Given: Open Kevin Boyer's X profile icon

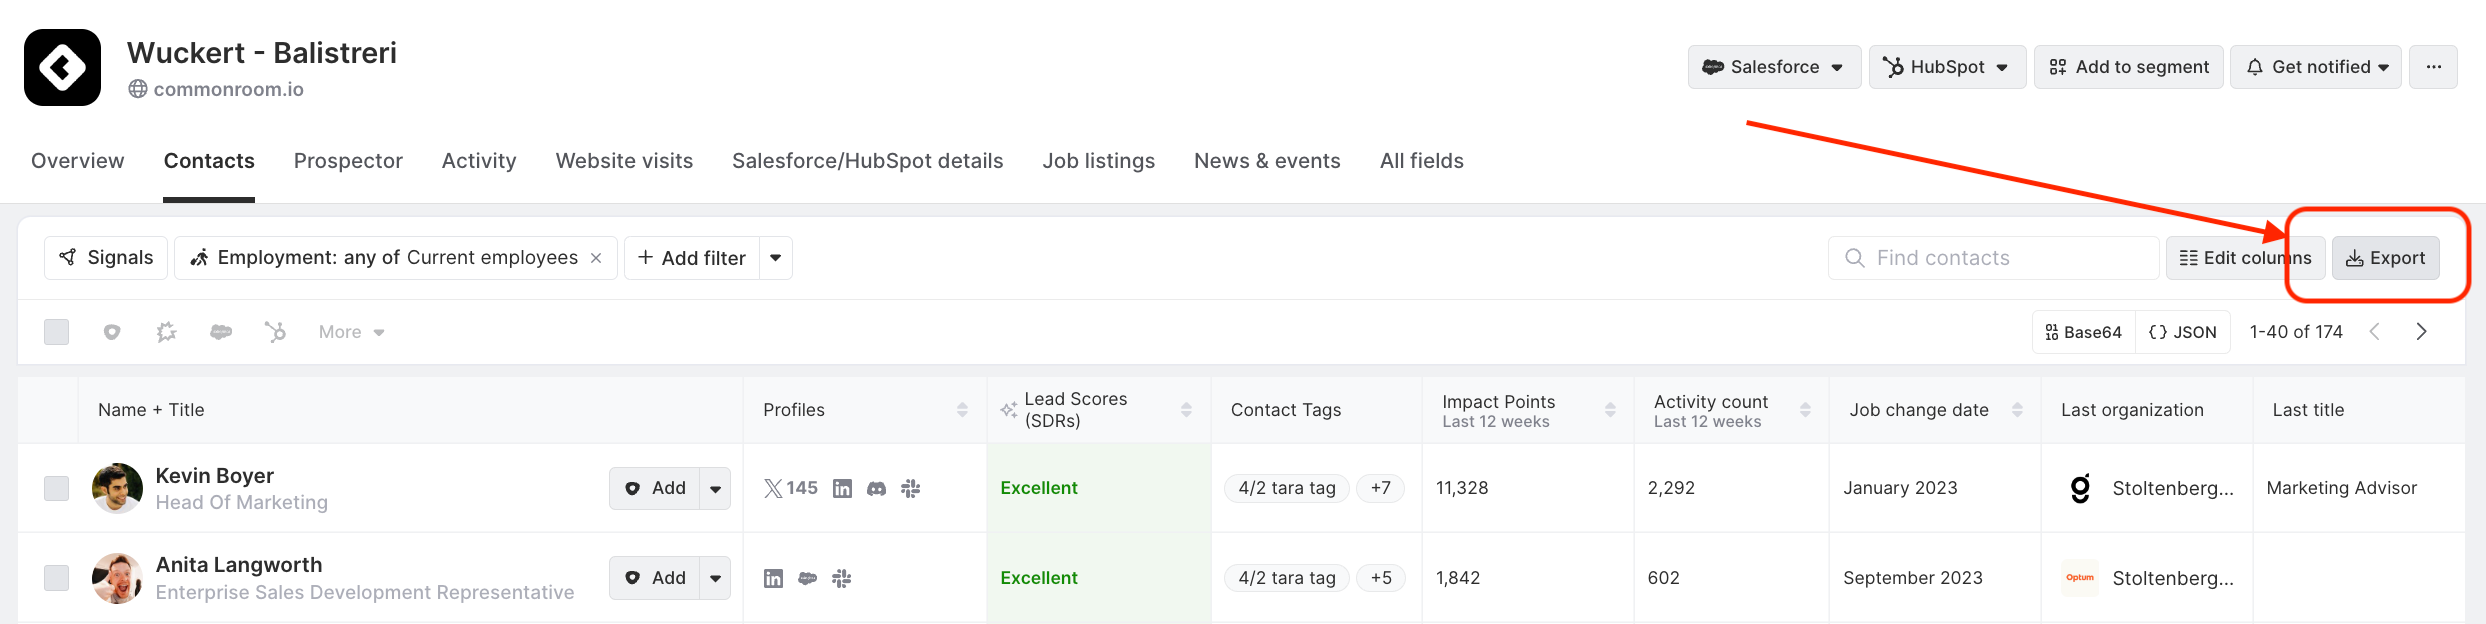Looking at the screenshot, I should 773,488.
